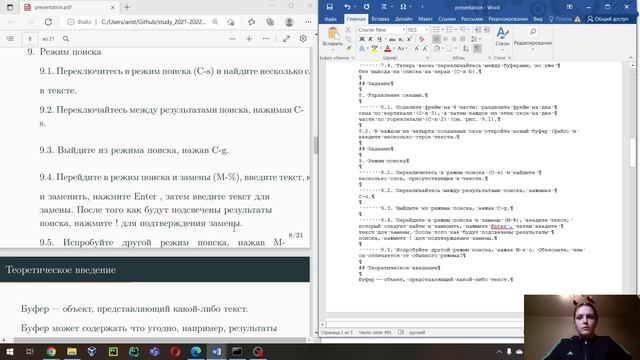640x360 pixels.
Task: Switch to the Макет ribbon tab
Action: coord(425,19)
